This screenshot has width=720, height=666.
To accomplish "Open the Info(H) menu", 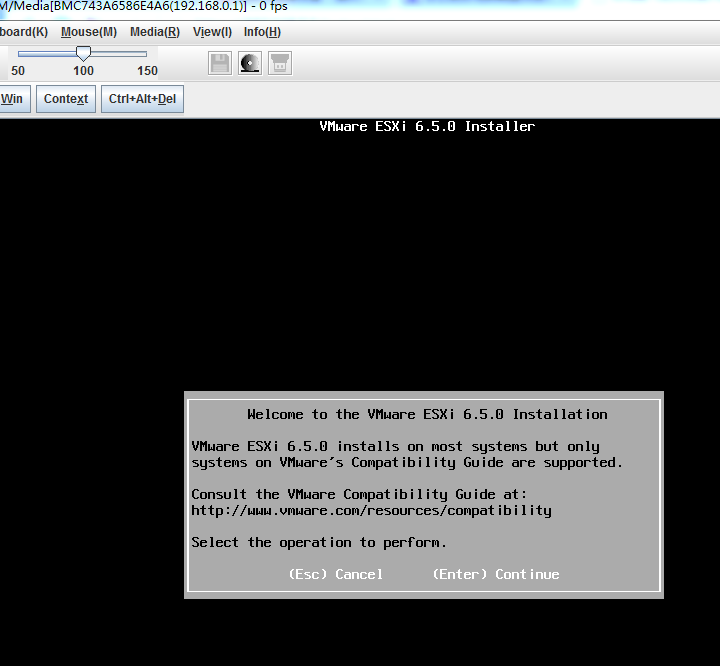I will pyautogui.click(x=262, y=32).
